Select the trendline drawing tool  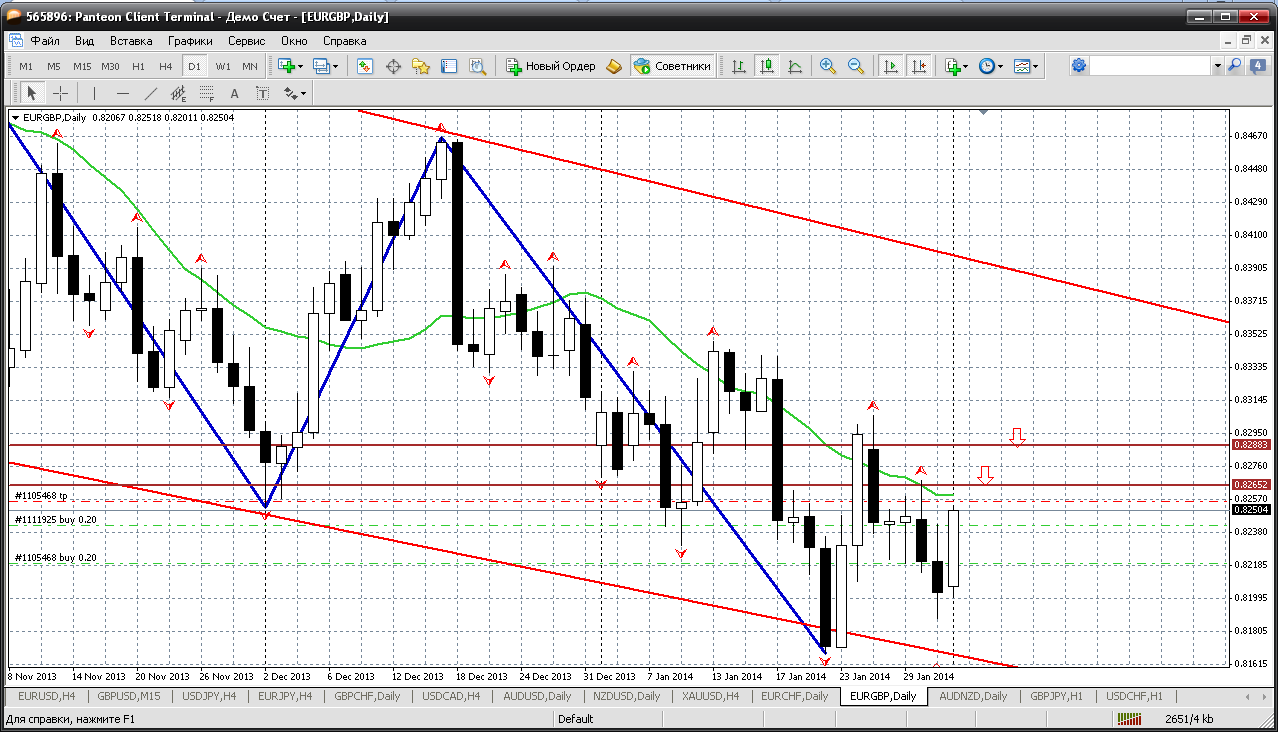click(x=151, y=93)
